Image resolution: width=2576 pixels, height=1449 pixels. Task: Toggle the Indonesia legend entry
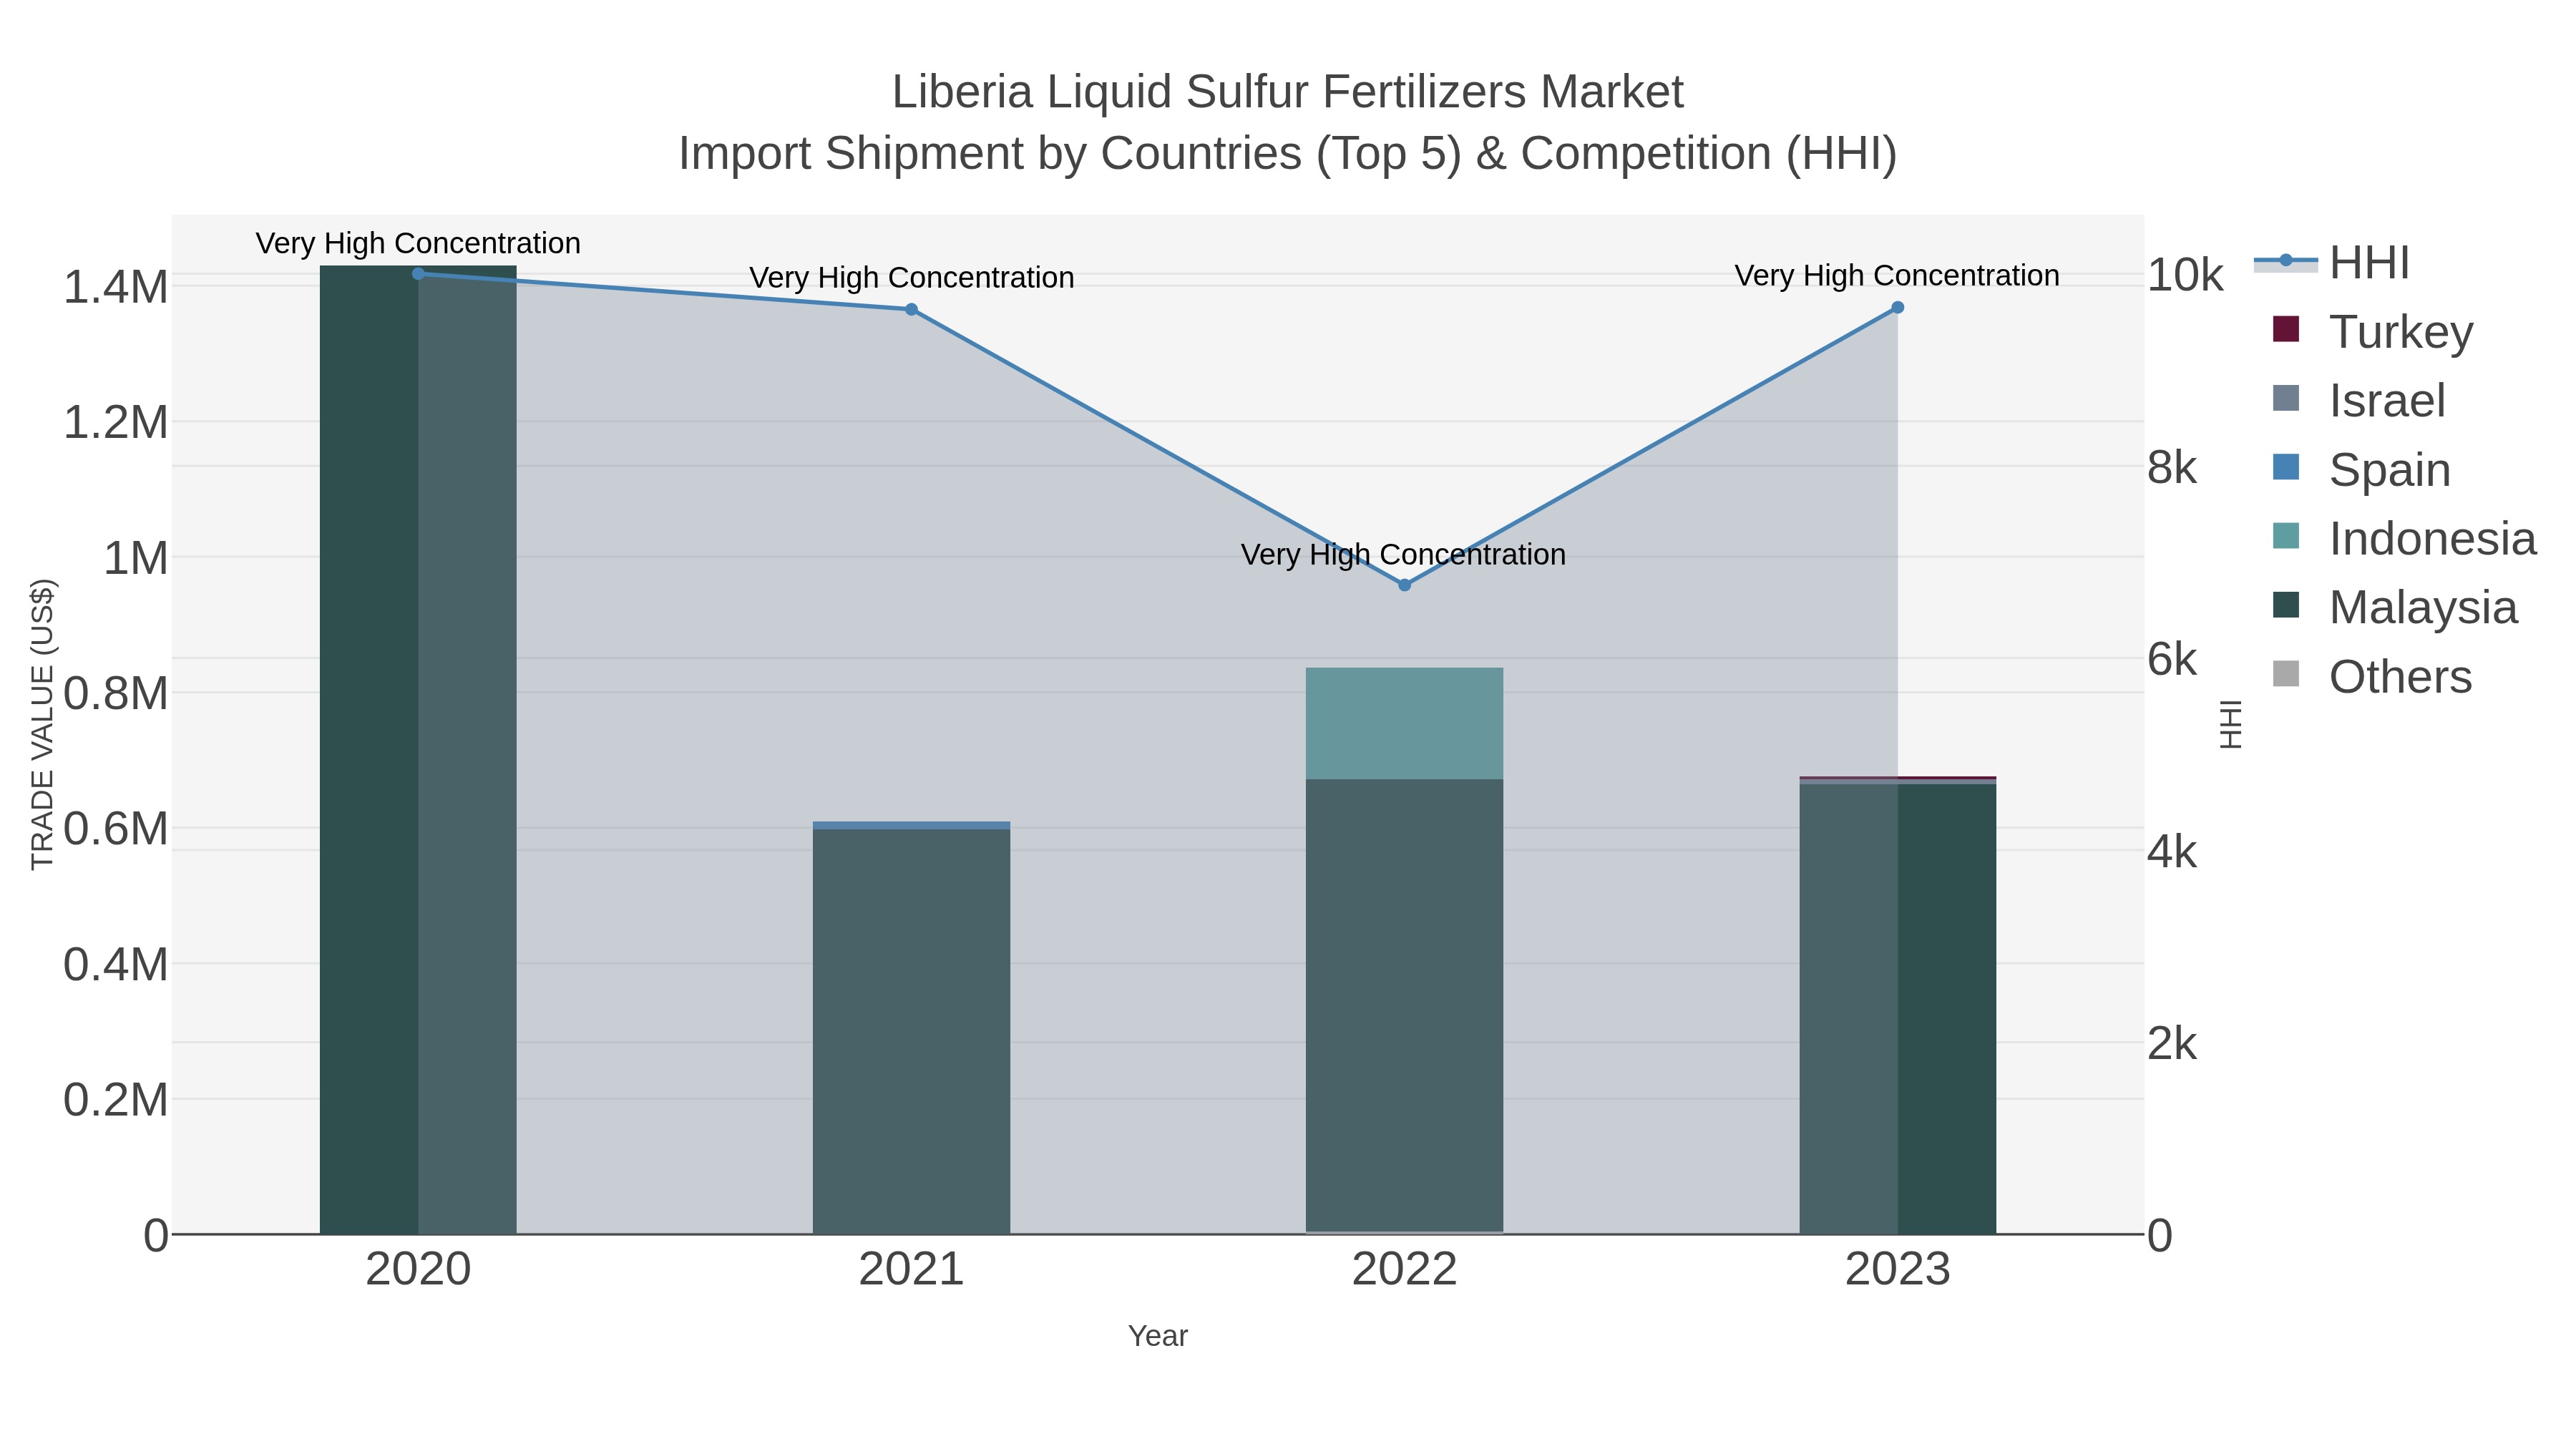(x=2404, y=538)
